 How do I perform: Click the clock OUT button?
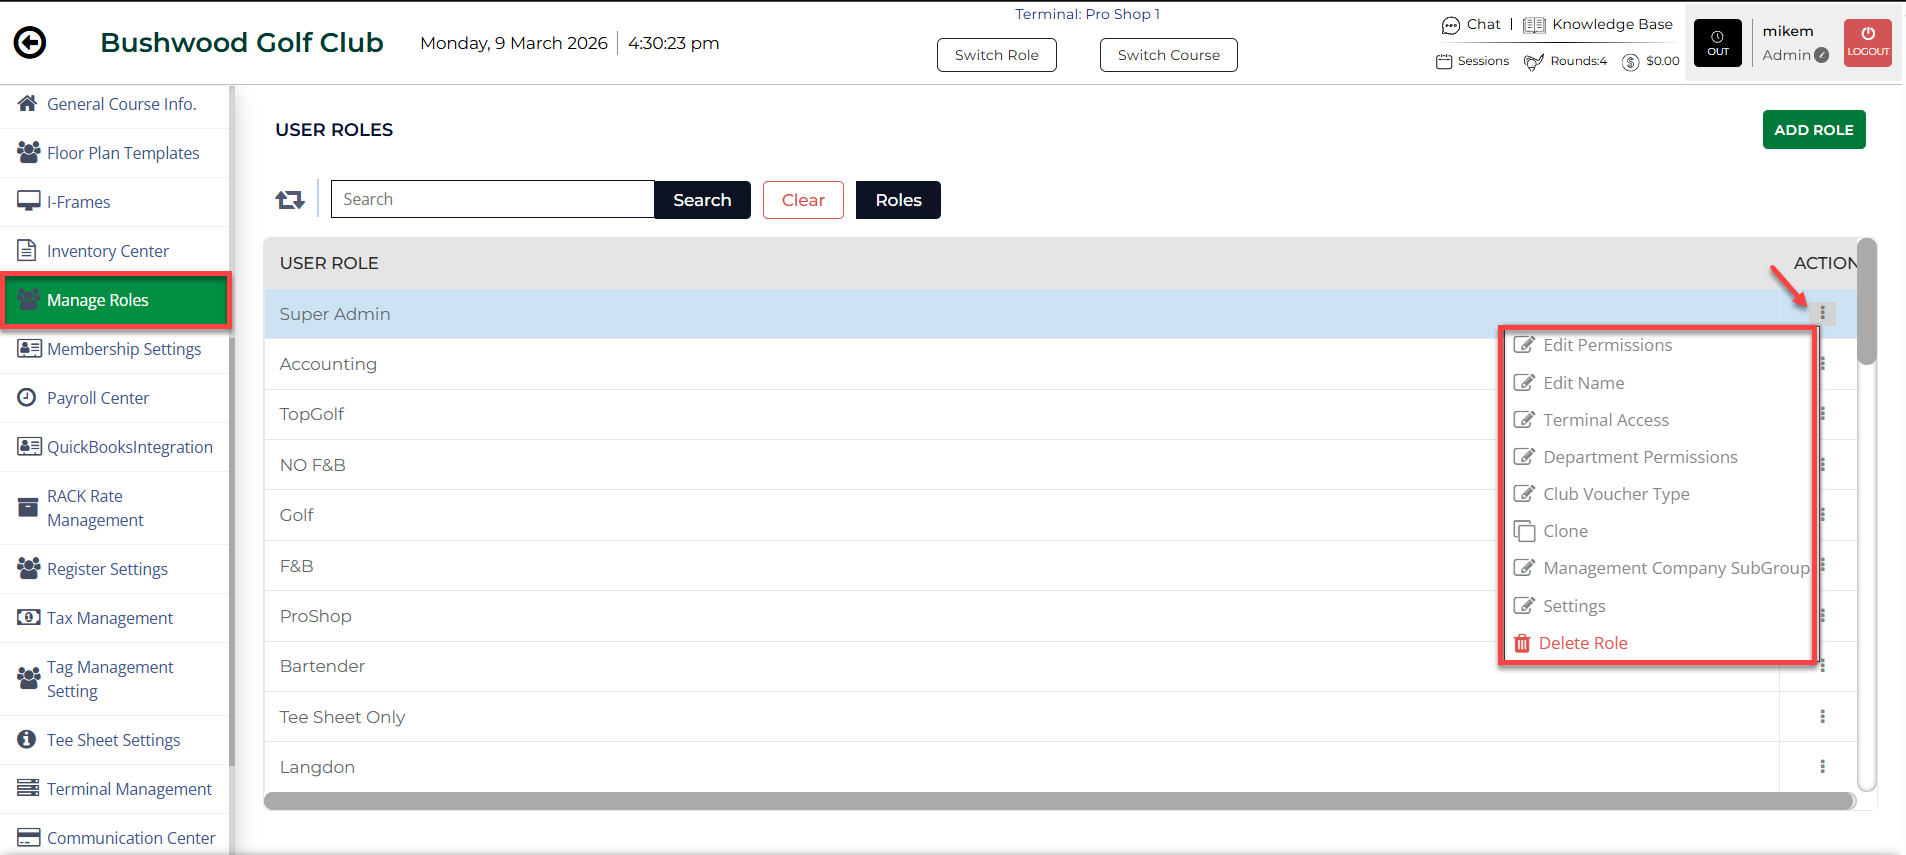tap(1717, 43)
